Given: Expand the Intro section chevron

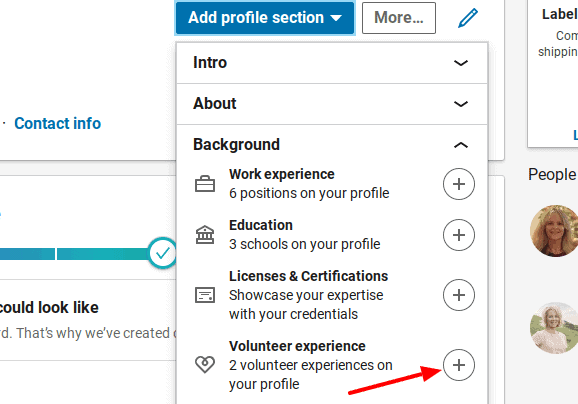Looking at the screenshot, I should tap(460, 63).
